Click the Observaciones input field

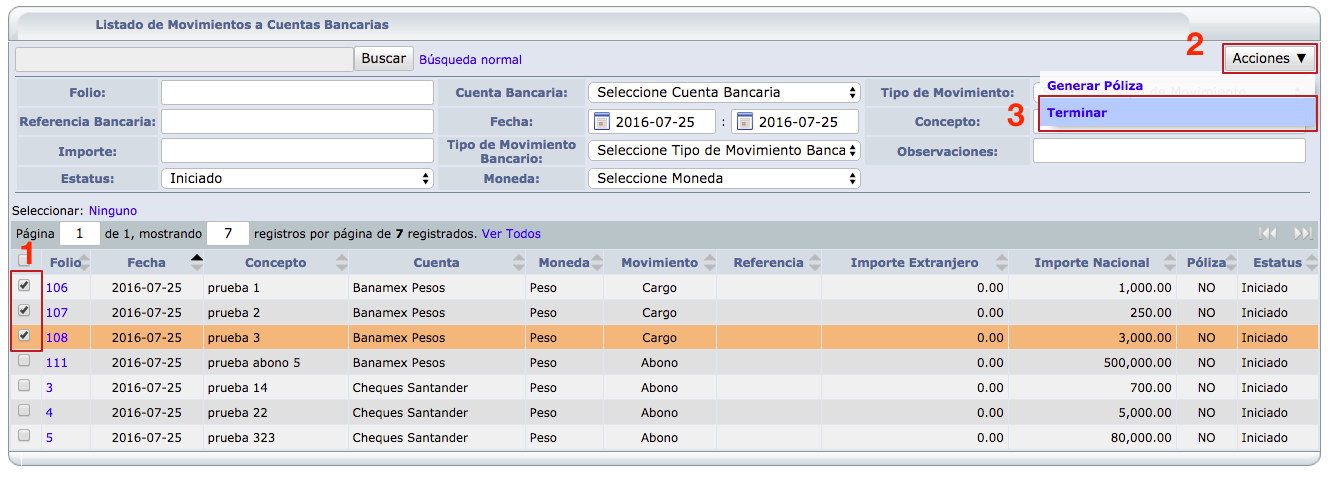[x=1169, y=151]
